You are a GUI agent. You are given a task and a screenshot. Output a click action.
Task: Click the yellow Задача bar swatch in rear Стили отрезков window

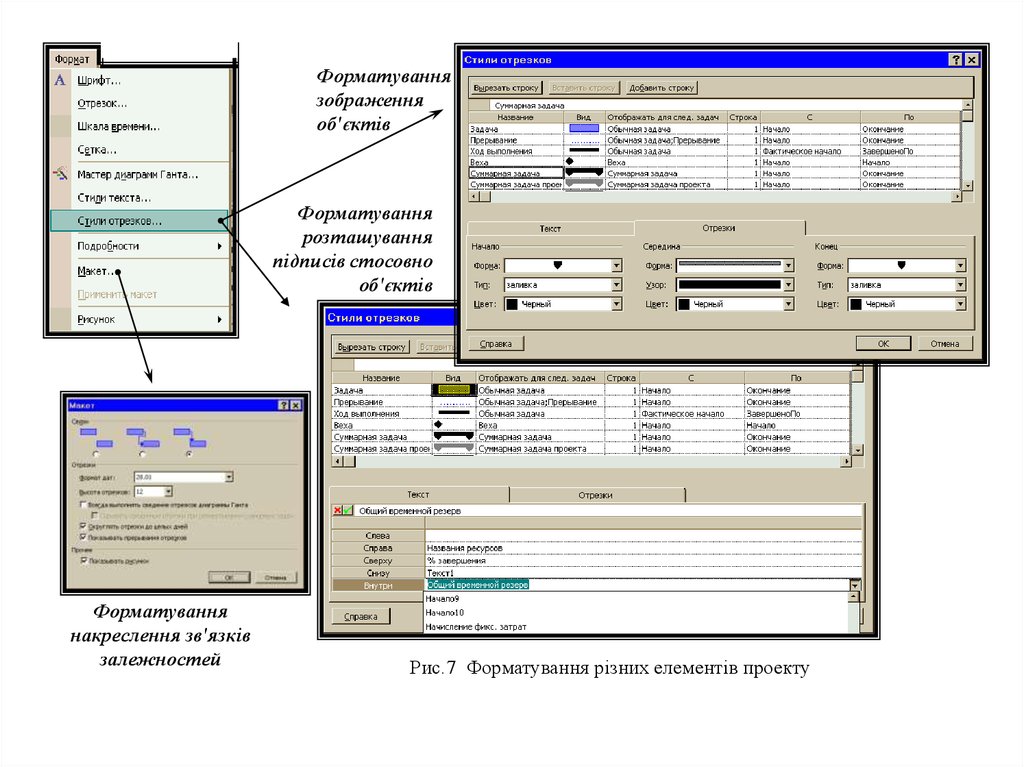(454, 389)
